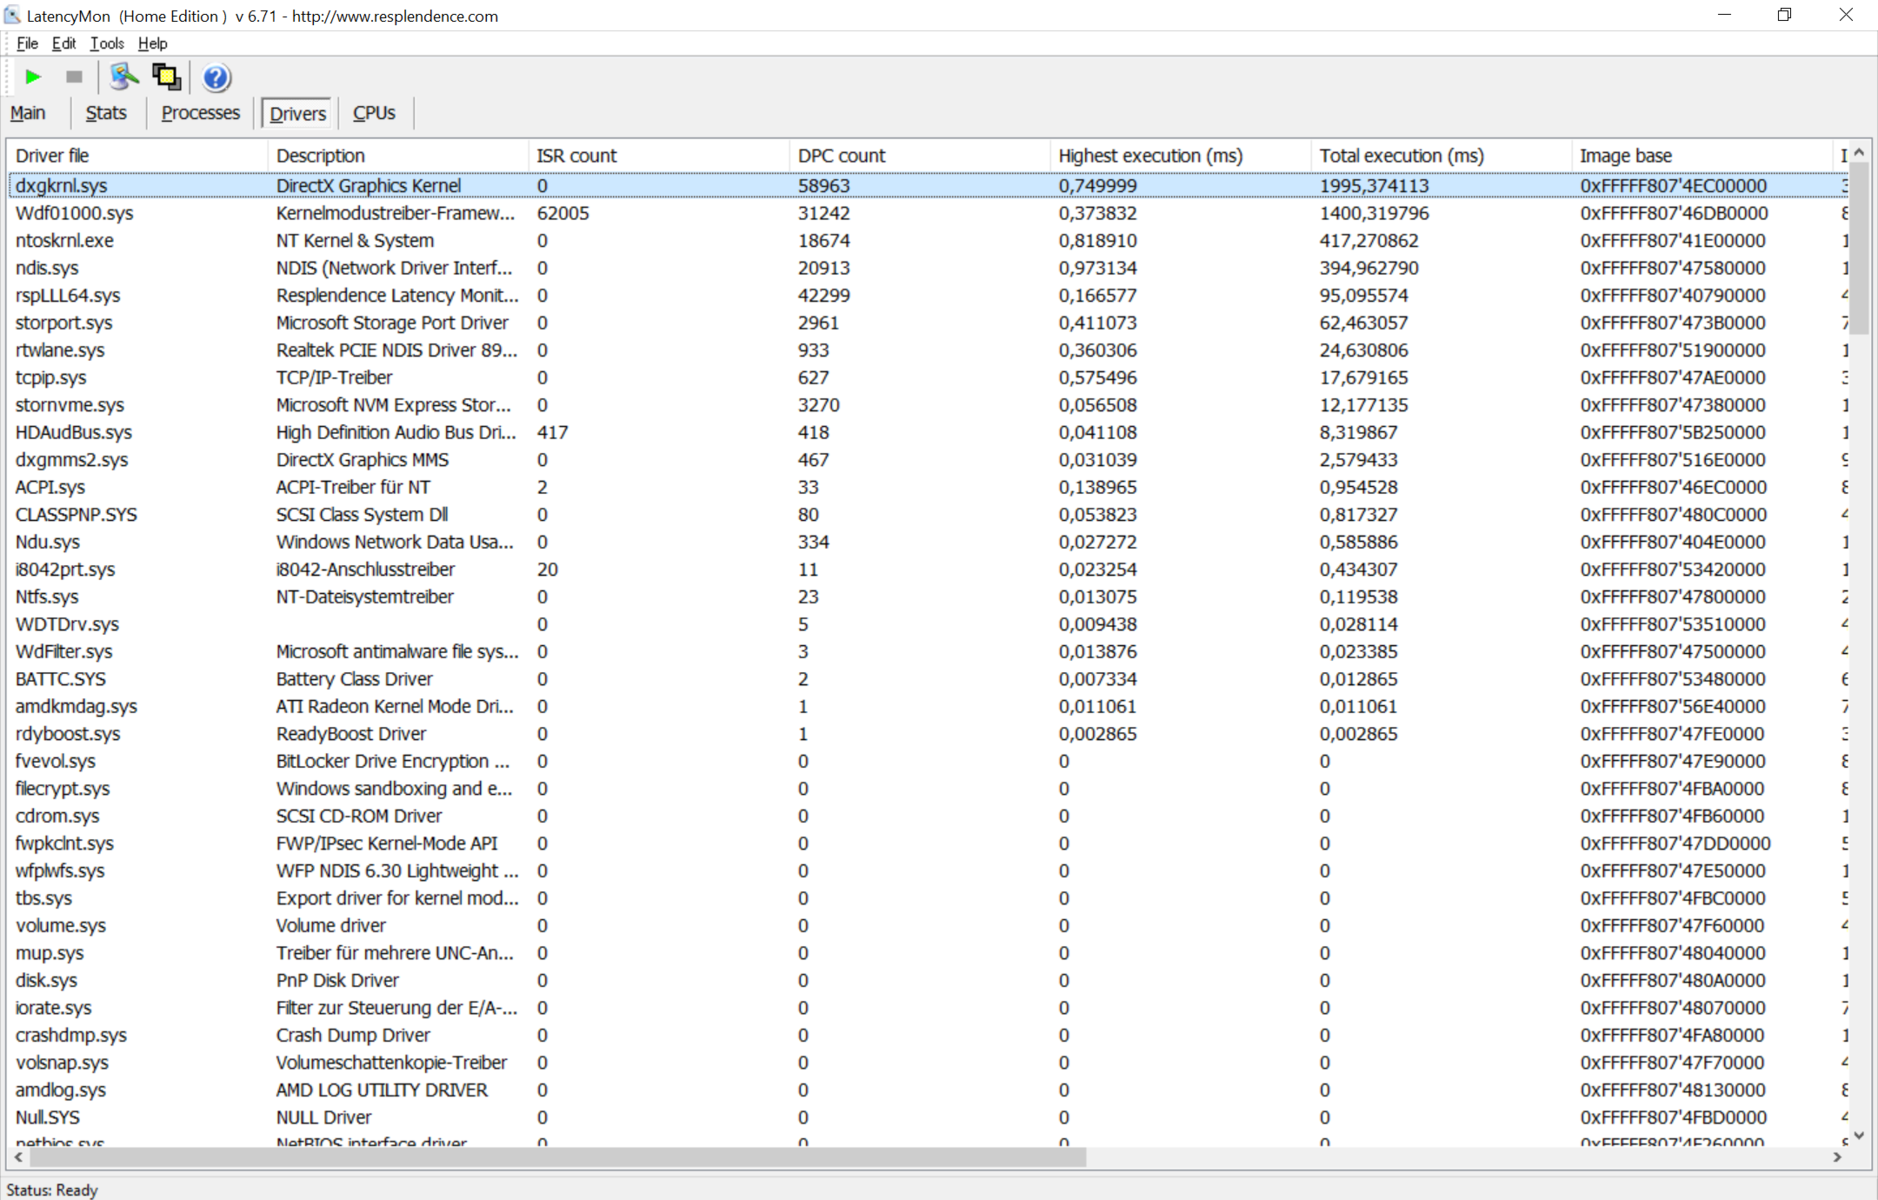The width and height of the screenshot is (1878, 1200).
Task: Select the ndis.sys driver row
Action: click(x=928, y=268)
